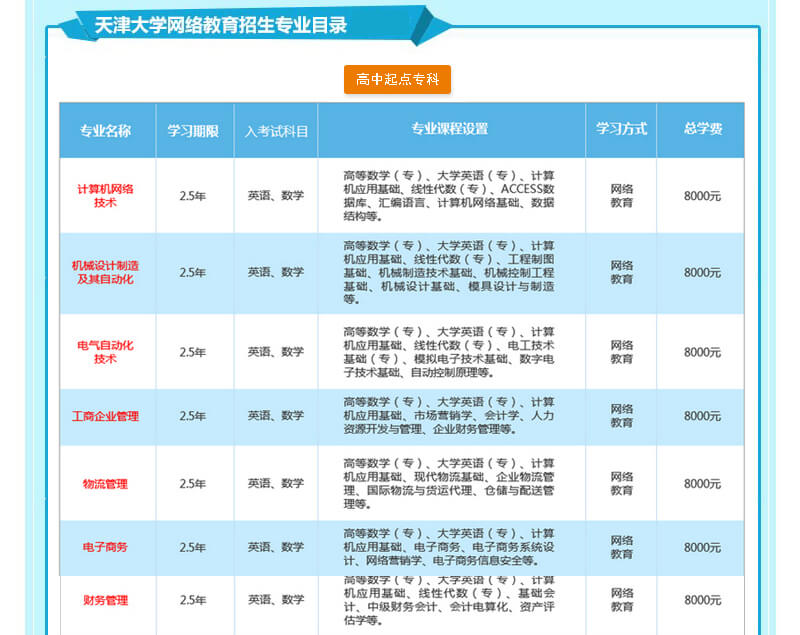The image size is (800, 635).
Task: Click the 天津大学网络教育招生专业目录 banner title
Action: click(220, 25)
